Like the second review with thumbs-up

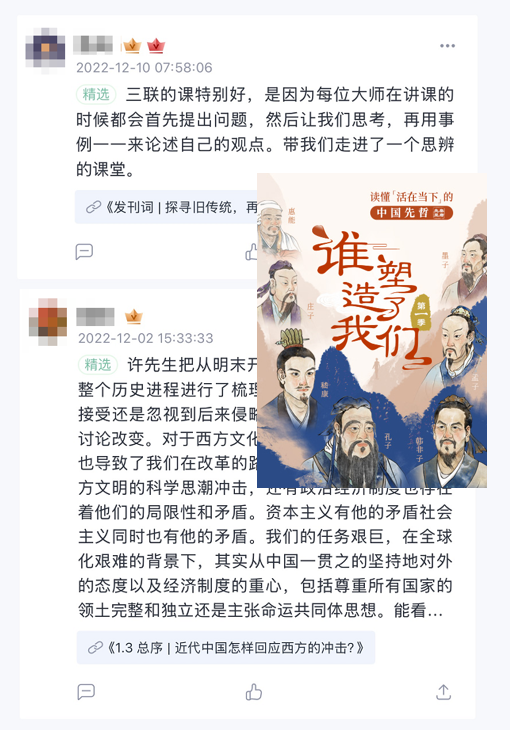click(x=254, y=692)
